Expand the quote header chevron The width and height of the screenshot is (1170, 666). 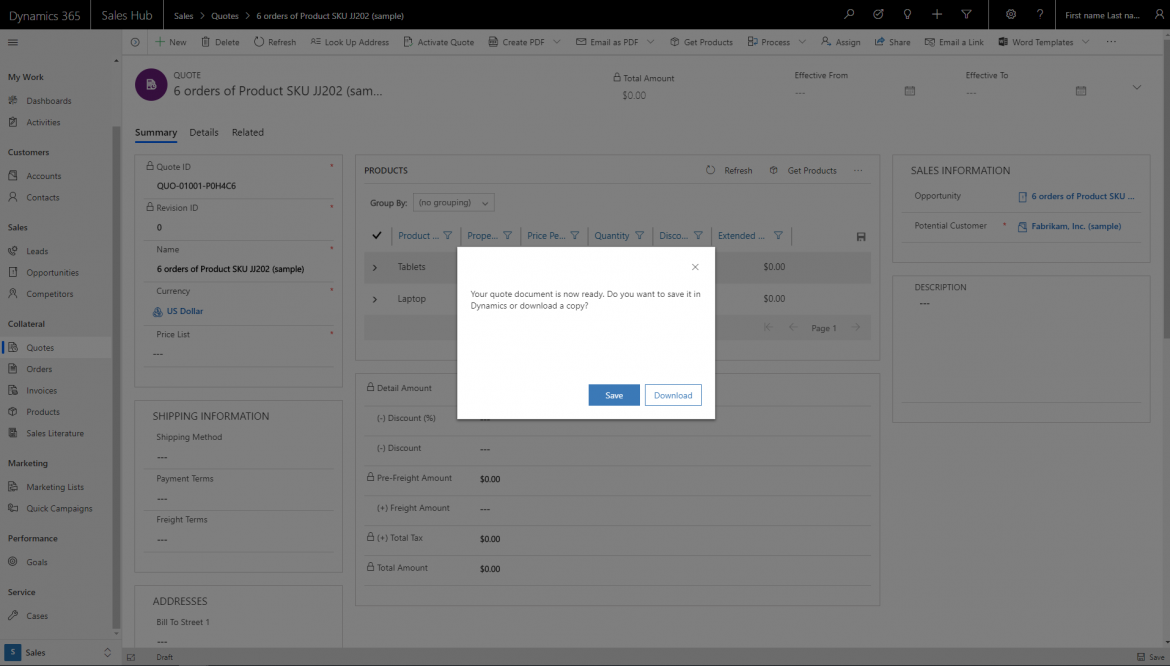(x=1136, y=87)
